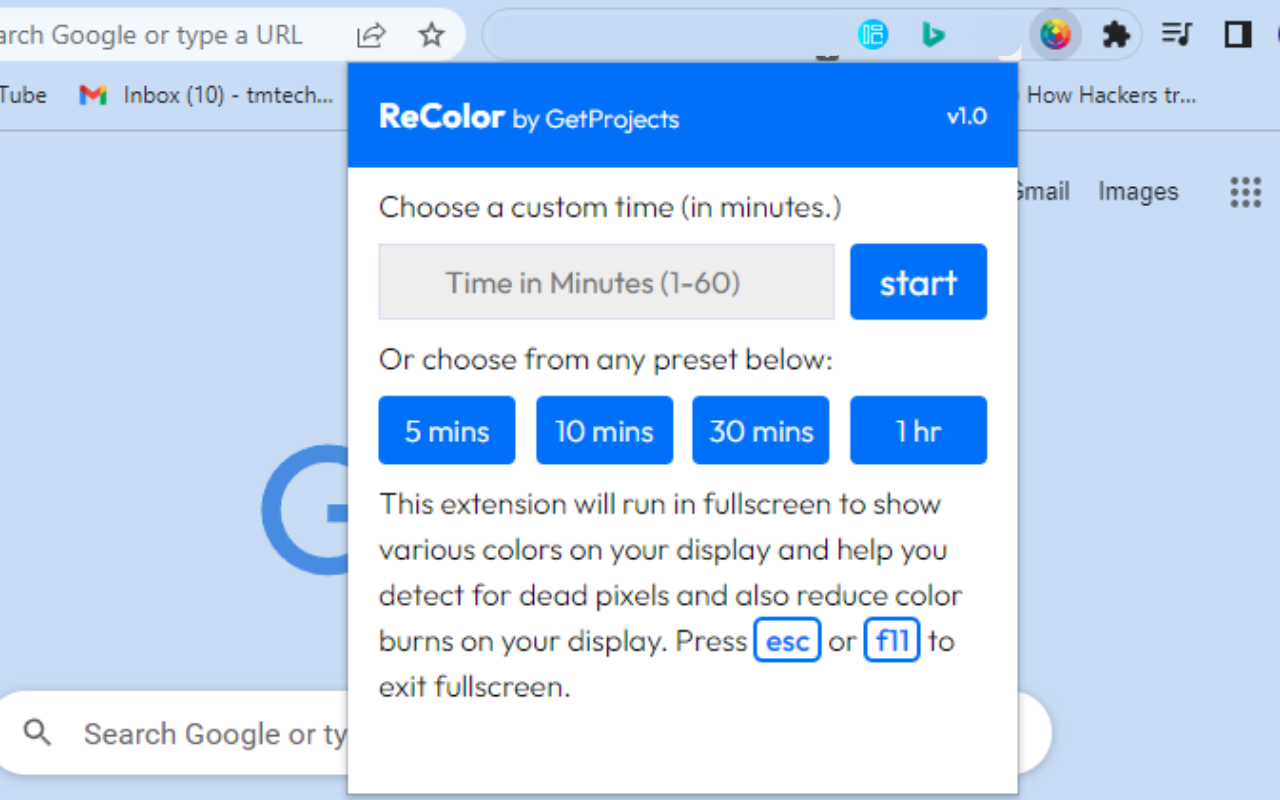Open the Extensions puzzle piece menu
1280x800 pixels.
pyautogui.click(x=1115, y=35)
